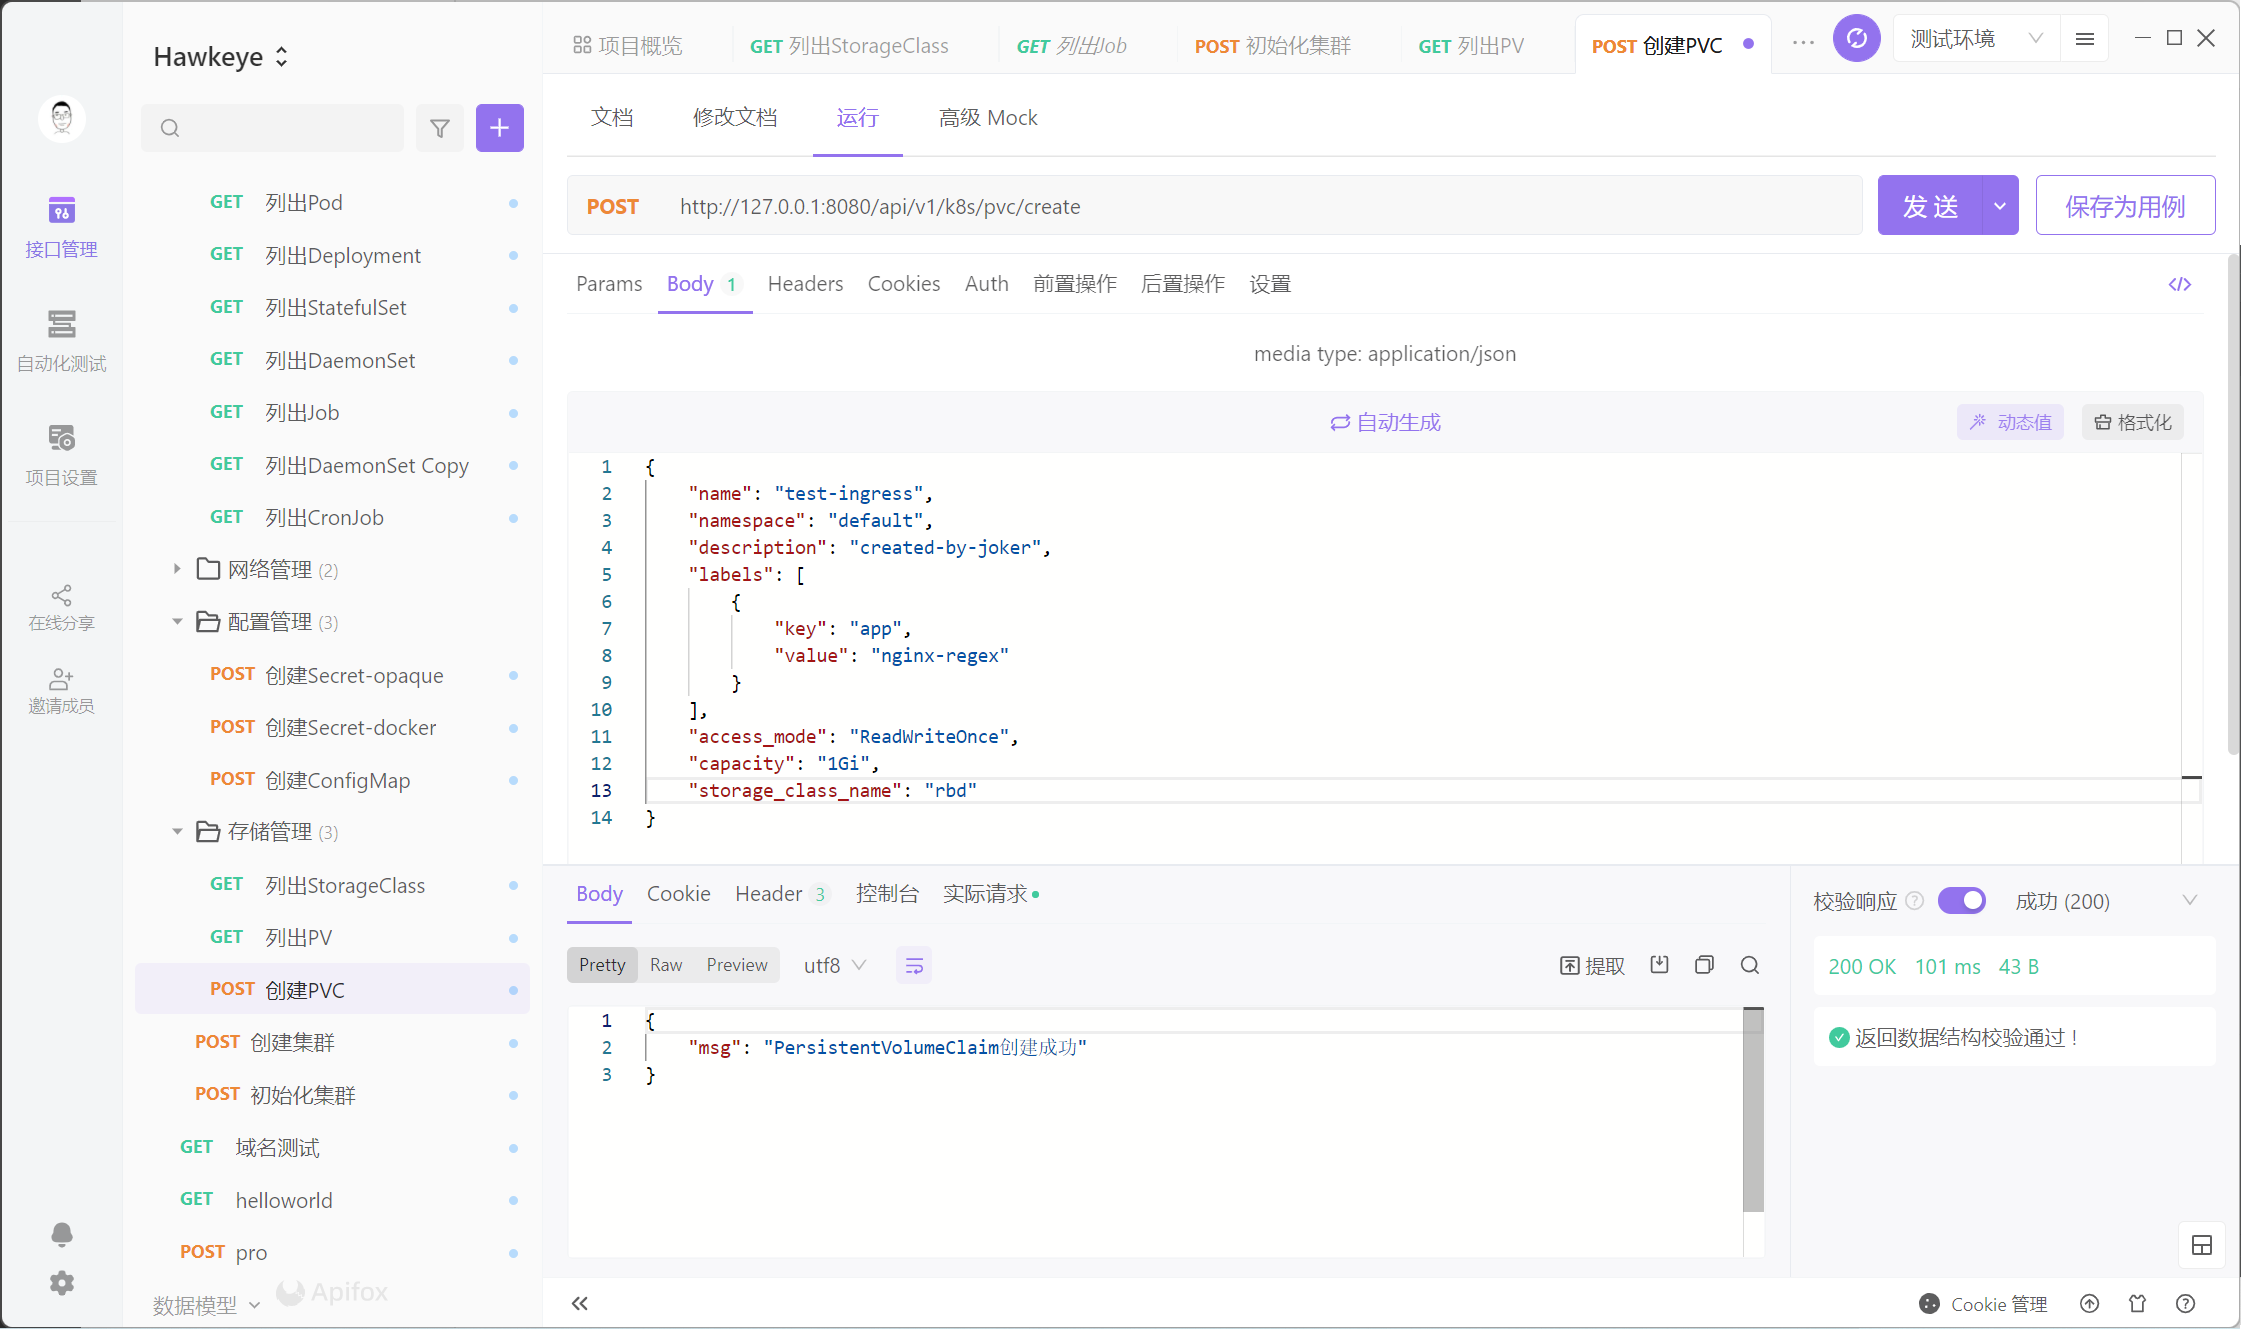Open 控制台 response tab
This screenshot has height=1329, width=2241.
coord(887,894)
